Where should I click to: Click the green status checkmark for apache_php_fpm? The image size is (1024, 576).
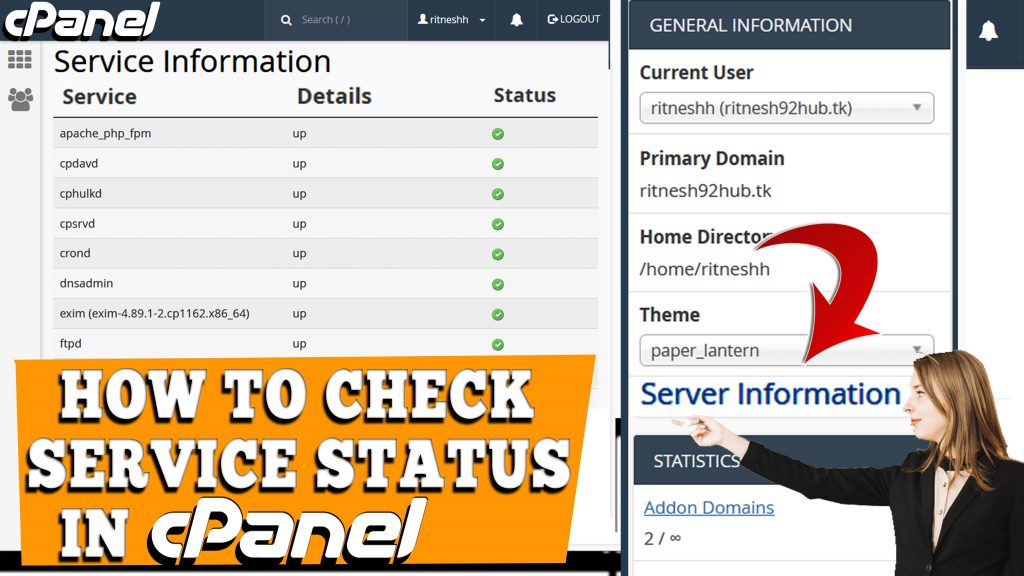pos(497,133)
